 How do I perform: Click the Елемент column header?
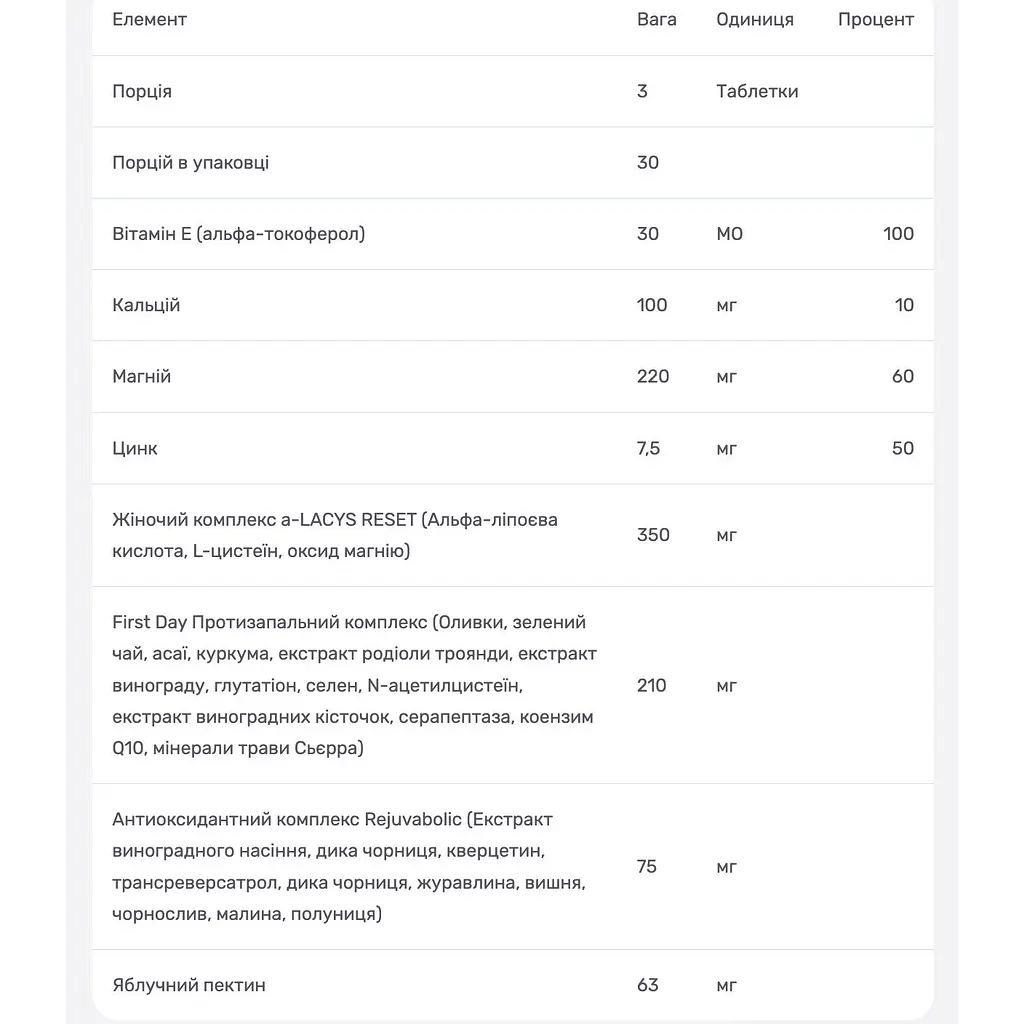click(x=149, y=20)
